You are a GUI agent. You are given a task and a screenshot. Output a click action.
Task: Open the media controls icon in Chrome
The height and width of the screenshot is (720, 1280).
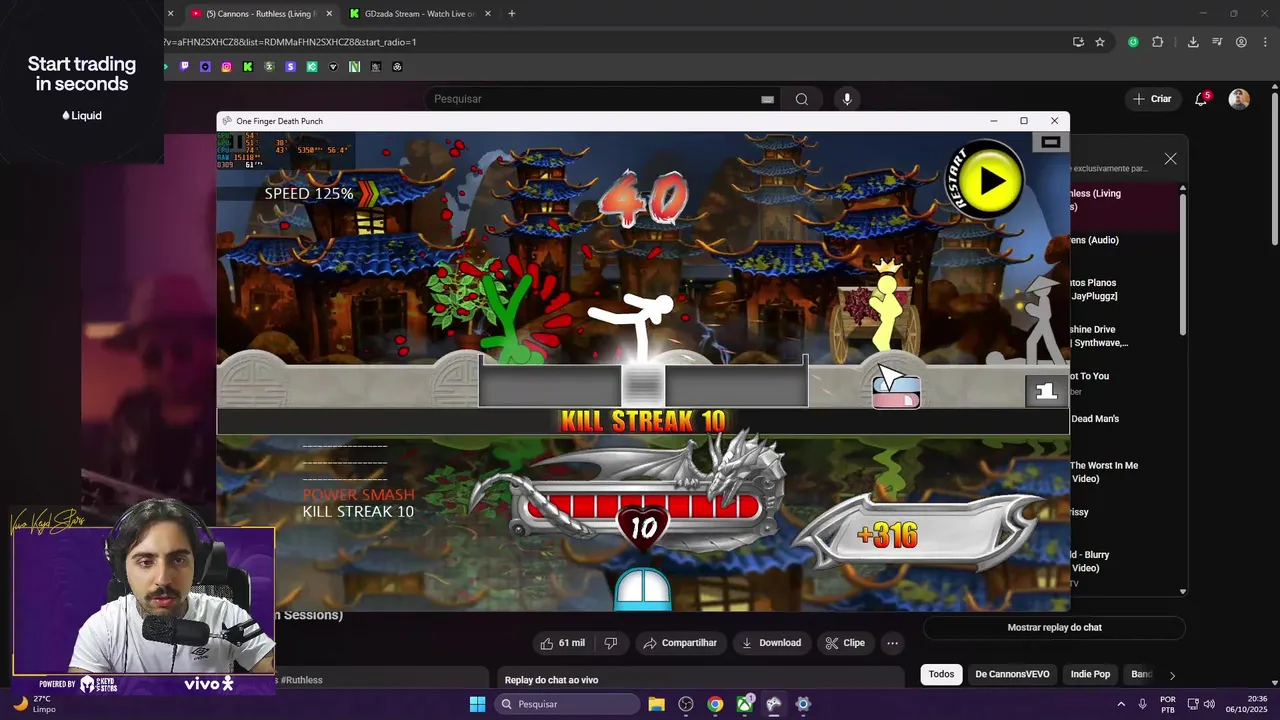click(x=1217, y=42)
